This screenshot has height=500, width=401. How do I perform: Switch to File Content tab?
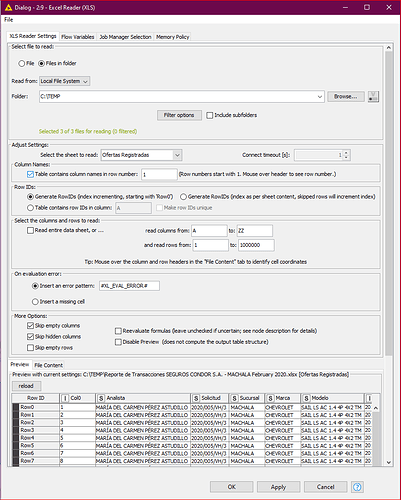(x=48, y=365)
